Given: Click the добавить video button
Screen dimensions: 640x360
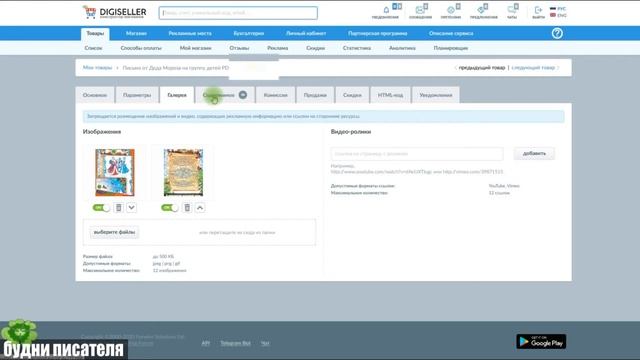Looking at the screenshot, I should [534, 153].
